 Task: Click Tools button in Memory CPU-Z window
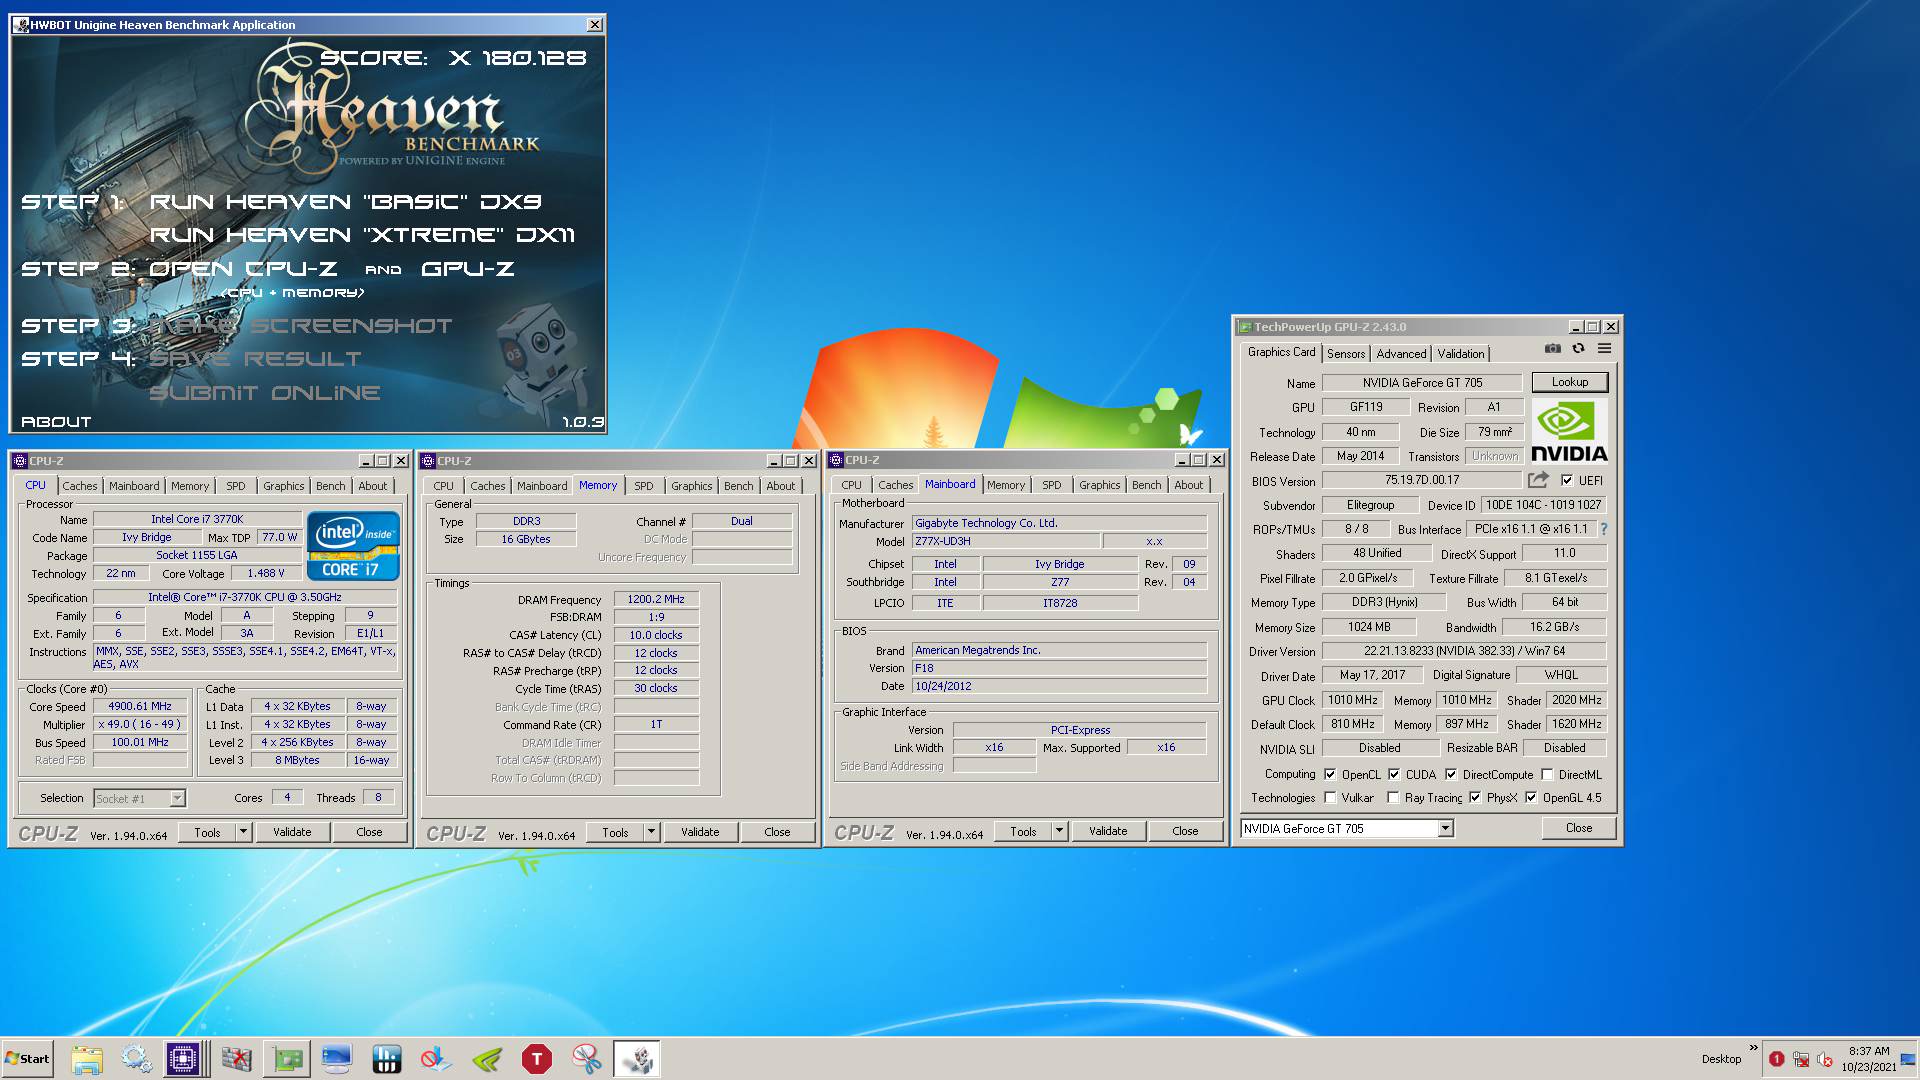[615, 832]
